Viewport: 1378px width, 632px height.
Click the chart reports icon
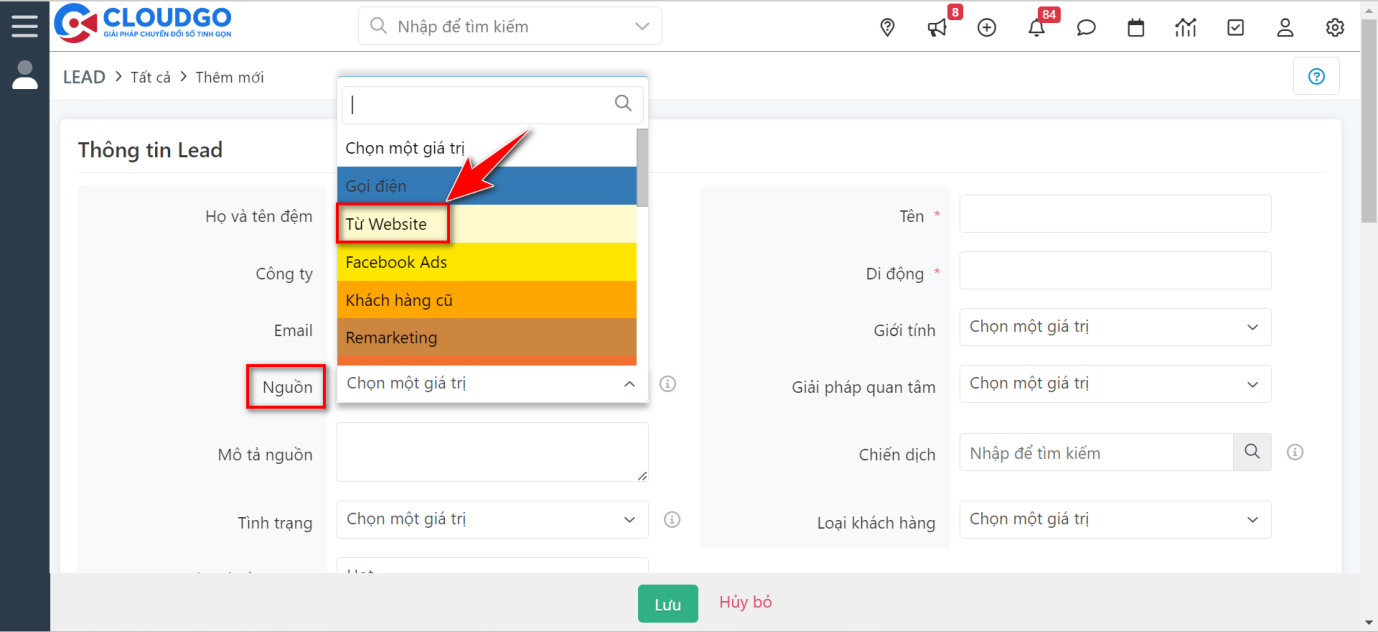(1186, 28)
